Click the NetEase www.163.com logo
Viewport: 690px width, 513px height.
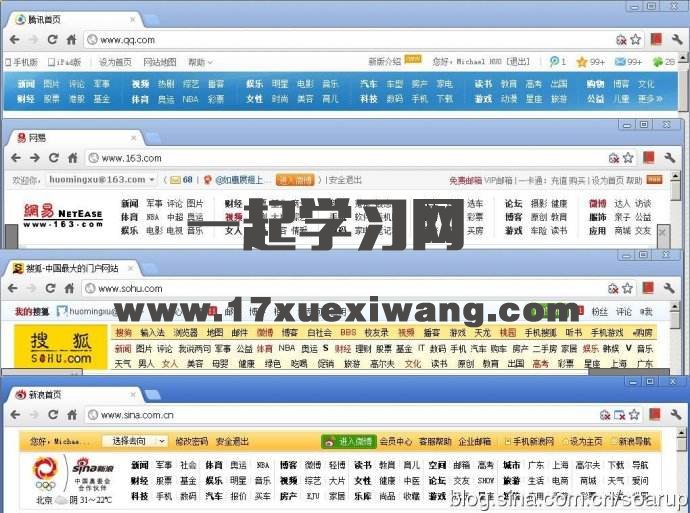click(x=63, y=215)
